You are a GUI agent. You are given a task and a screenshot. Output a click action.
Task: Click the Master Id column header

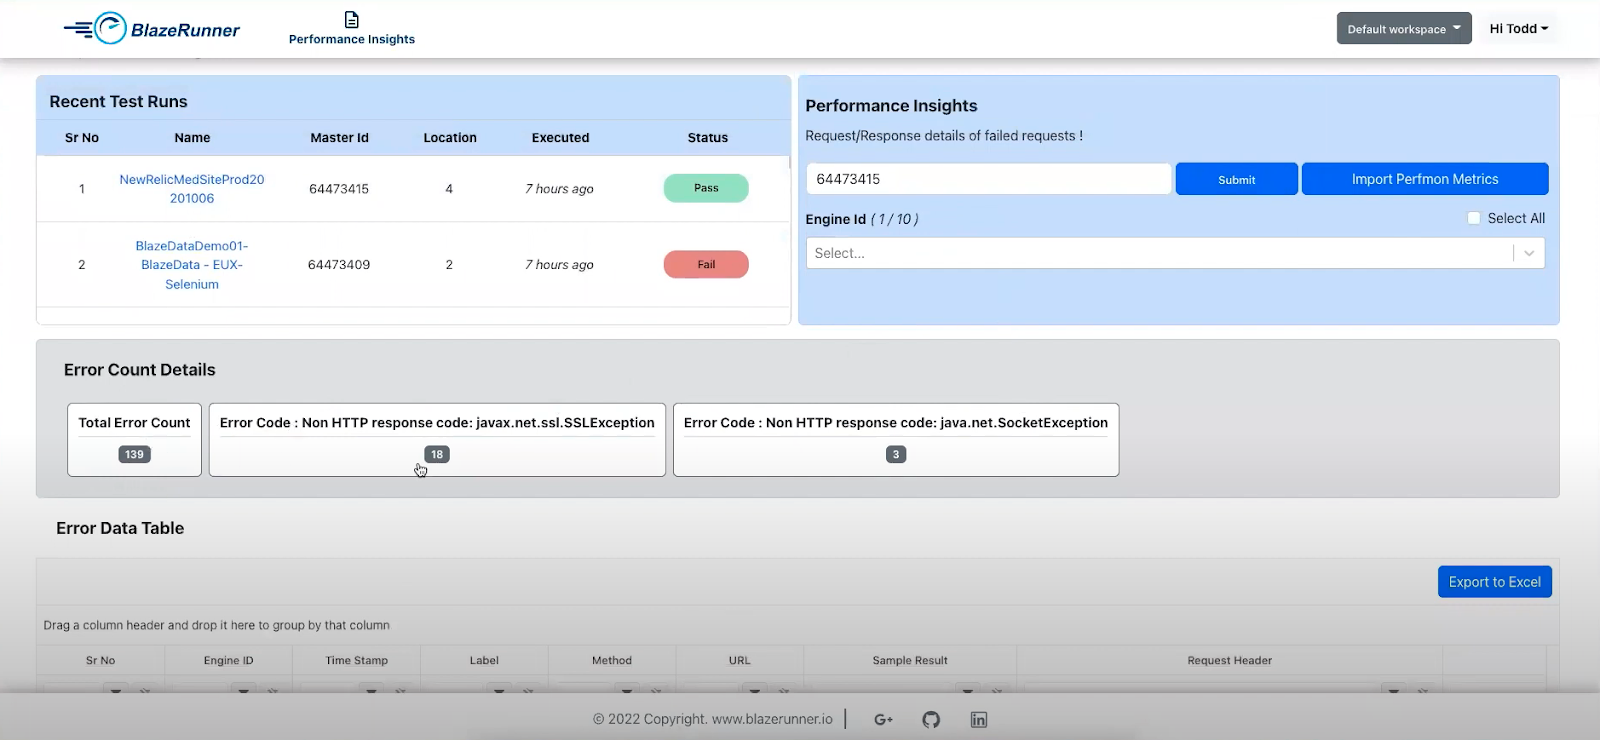point(339,138)
